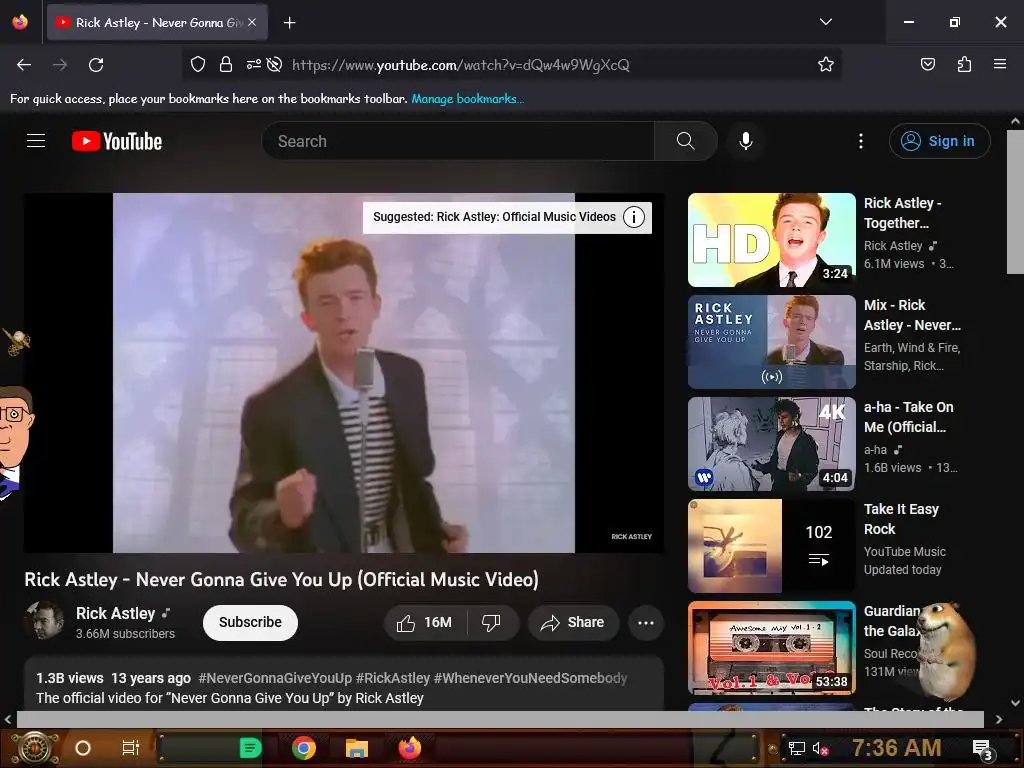The height and width of the screenshot is (768, 1024).
Task: Open the steampunk Start button
Action: tap(34, 748)
